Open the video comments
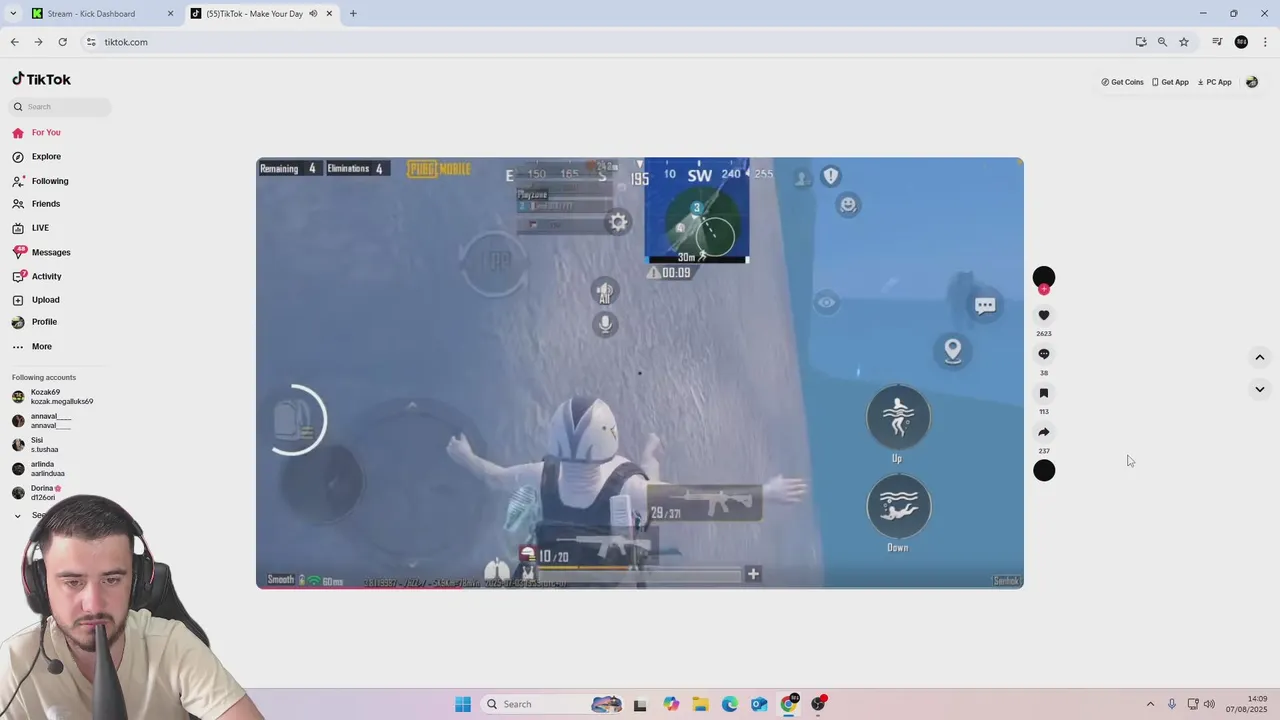 click(1044, 354)
